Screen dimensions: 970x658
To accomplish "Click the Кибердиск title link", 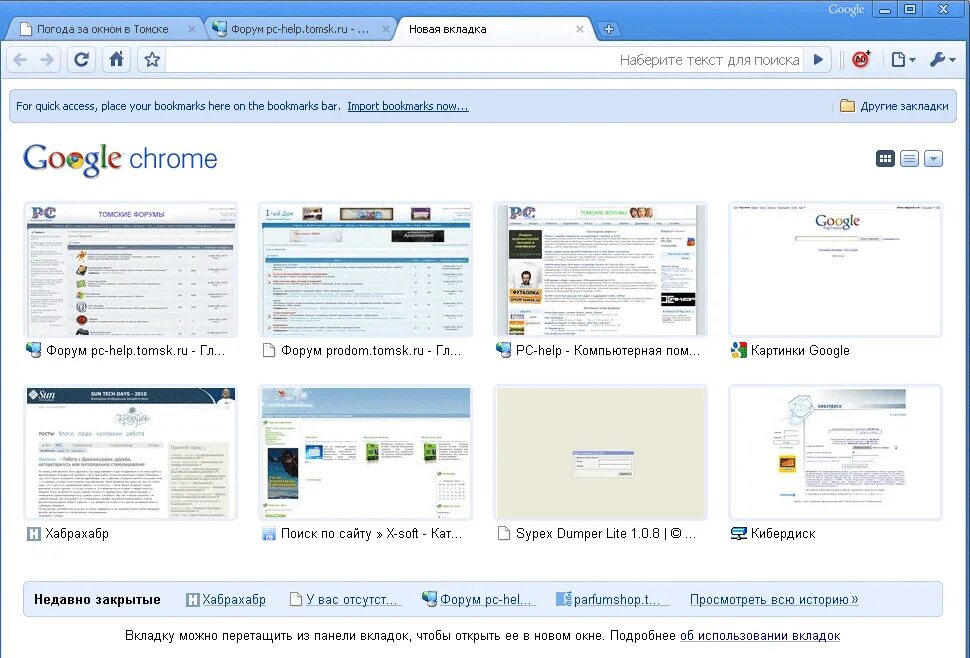I will (783, 534).
